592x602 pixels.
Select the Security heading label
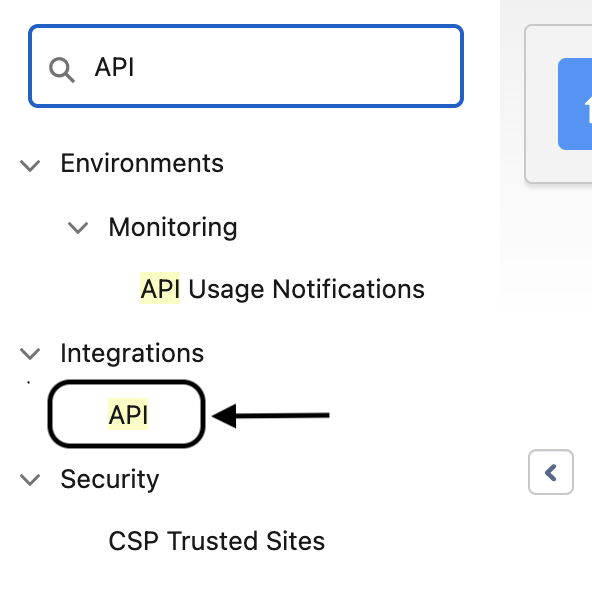[110, 479]
